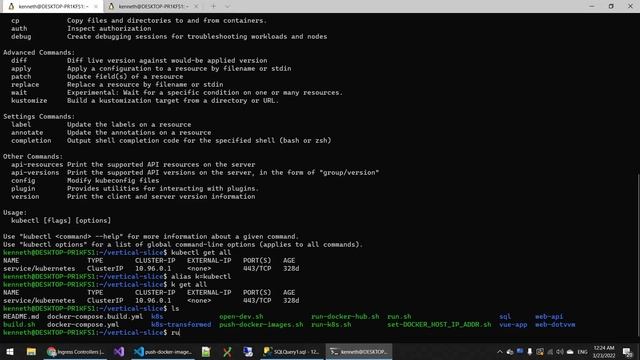The image size is (640, 360).
Task: Switch to the first kenneth@DESKTOP terminal tab
Action: coord(52,7)
